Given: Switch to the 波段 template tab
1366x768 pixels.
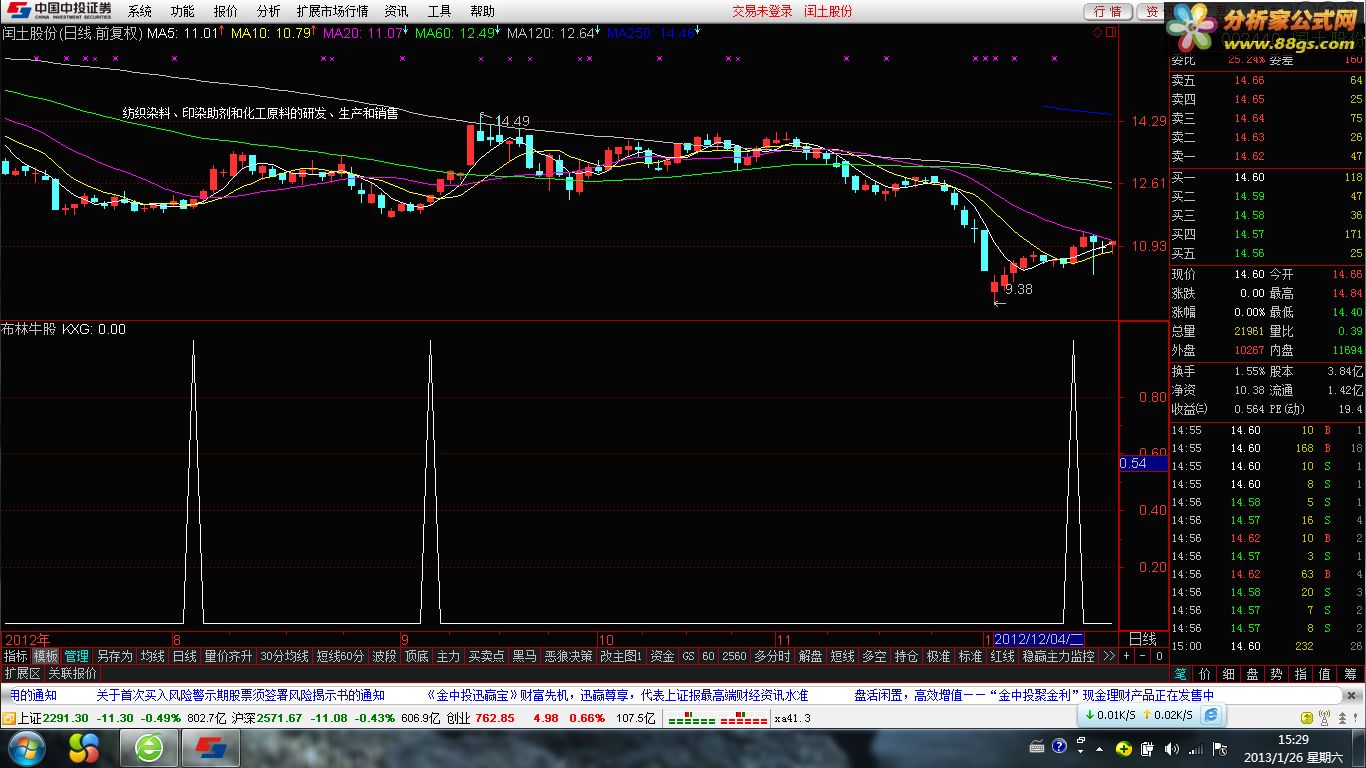Looking at the screenshot, I should click(384, 656).
